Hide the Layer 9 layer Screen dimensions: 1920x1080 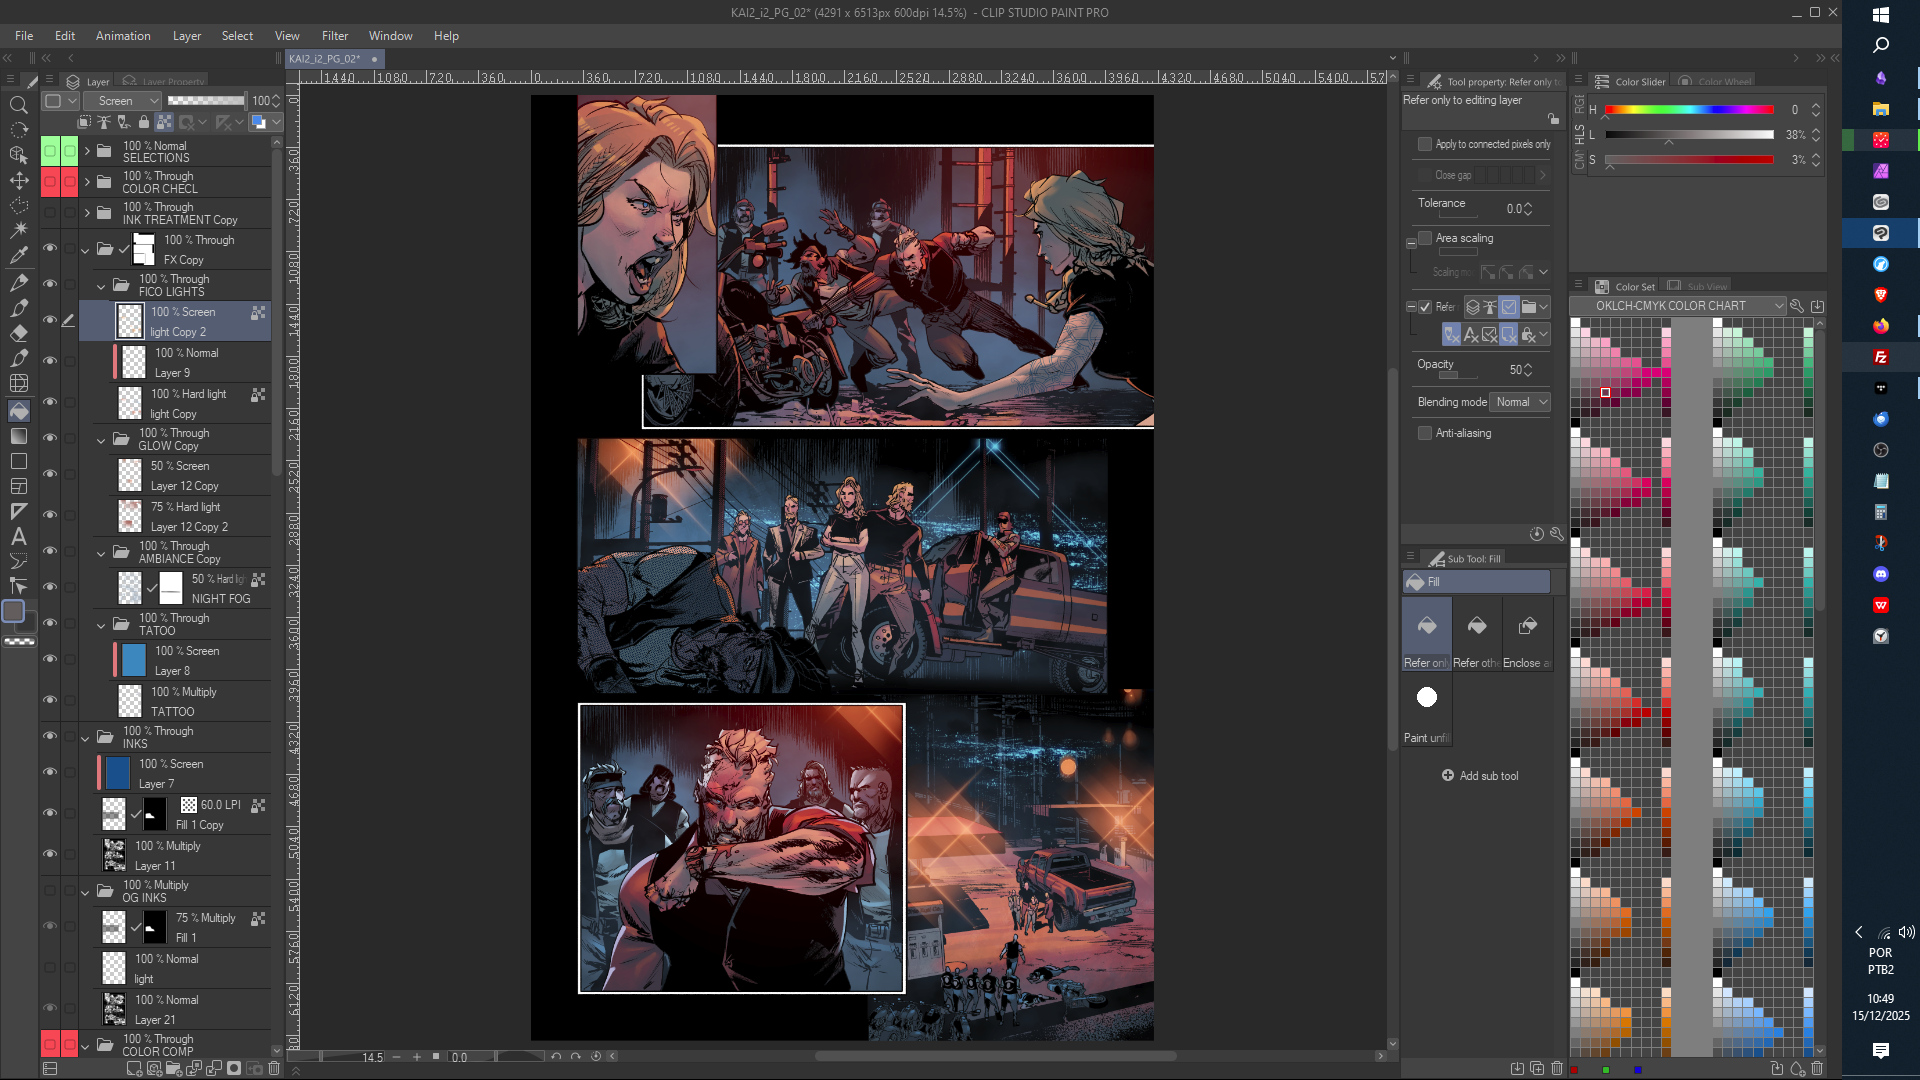coord(49,361)
